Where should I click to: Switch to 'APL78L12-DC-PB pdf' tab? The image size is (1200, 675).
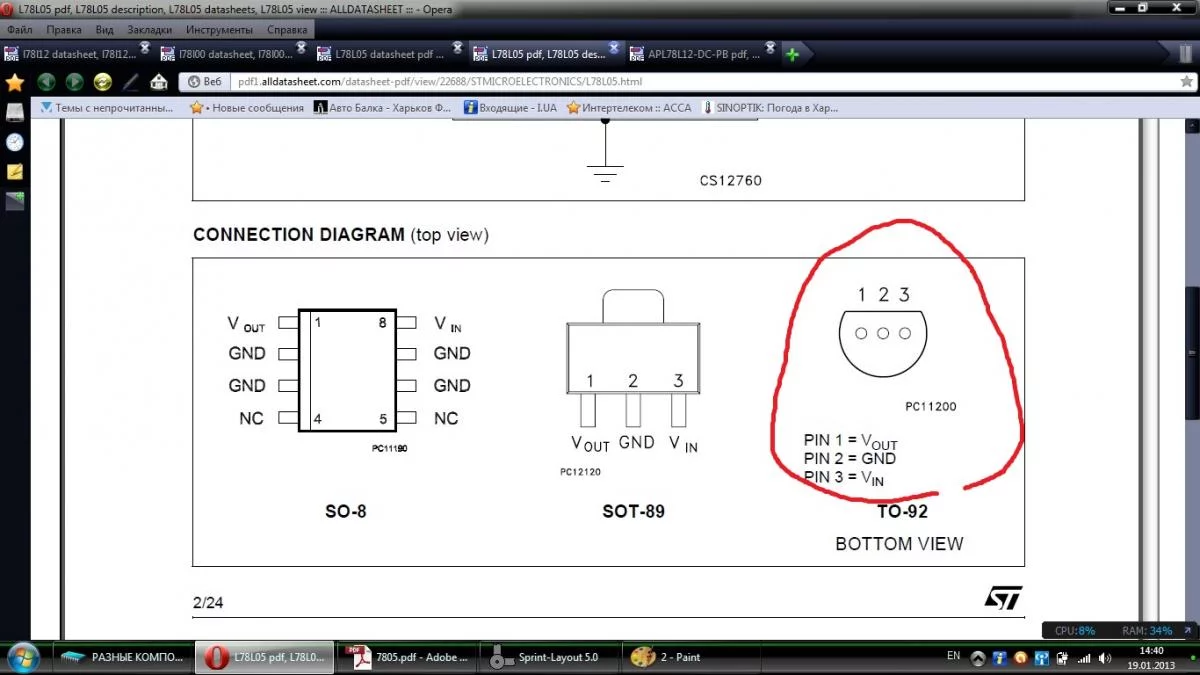pyautogui.click(x=703, y=54)
